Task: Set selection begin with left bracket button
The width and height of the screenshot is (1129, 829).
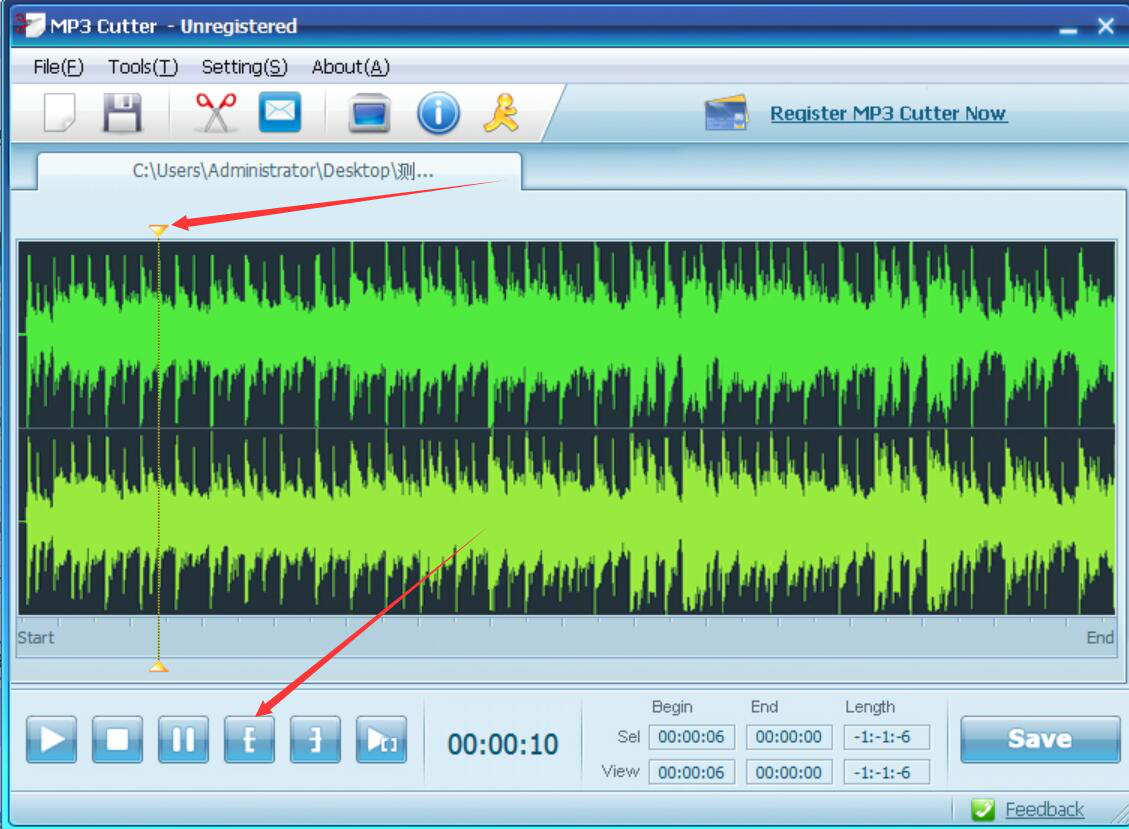Action: point(249,739)
